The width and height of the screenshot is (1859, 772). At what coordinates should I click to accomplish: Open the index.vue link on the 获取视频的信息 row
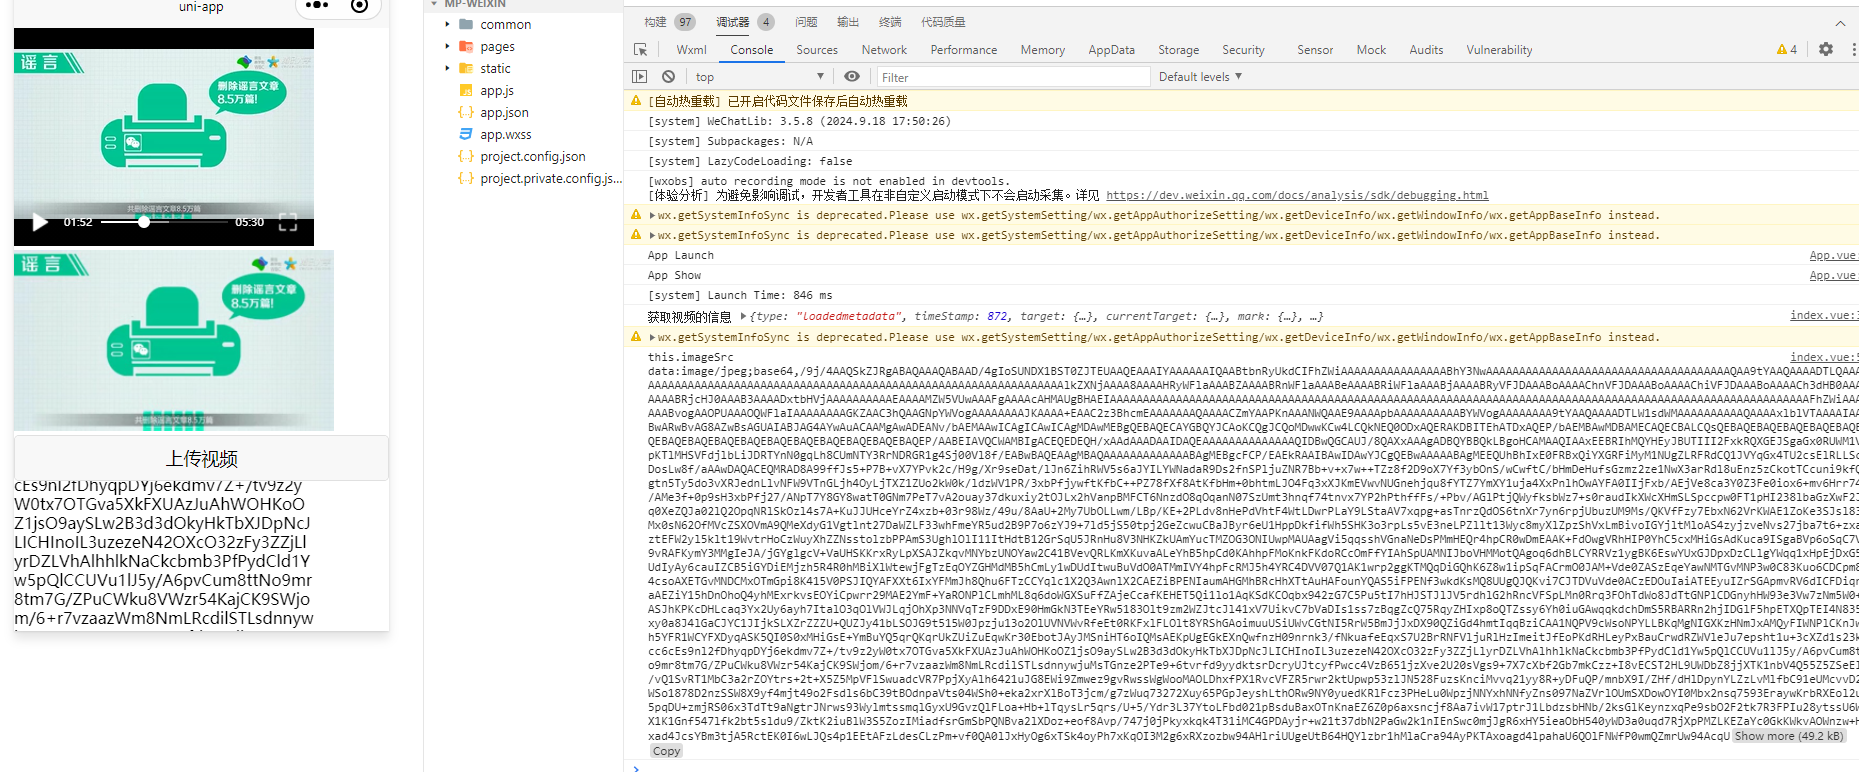tap(1823, 315)
